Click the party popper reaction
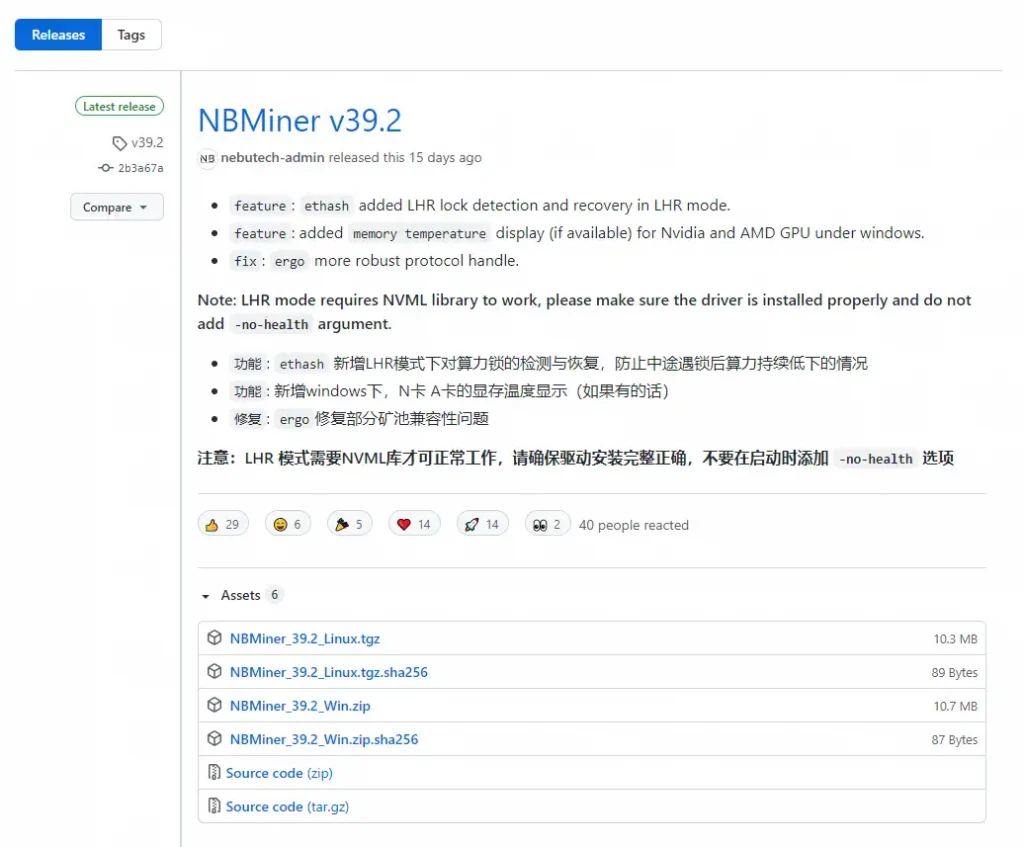This screenshot has width=1024, height=847. pyautogui.click(x=350, y=524)
